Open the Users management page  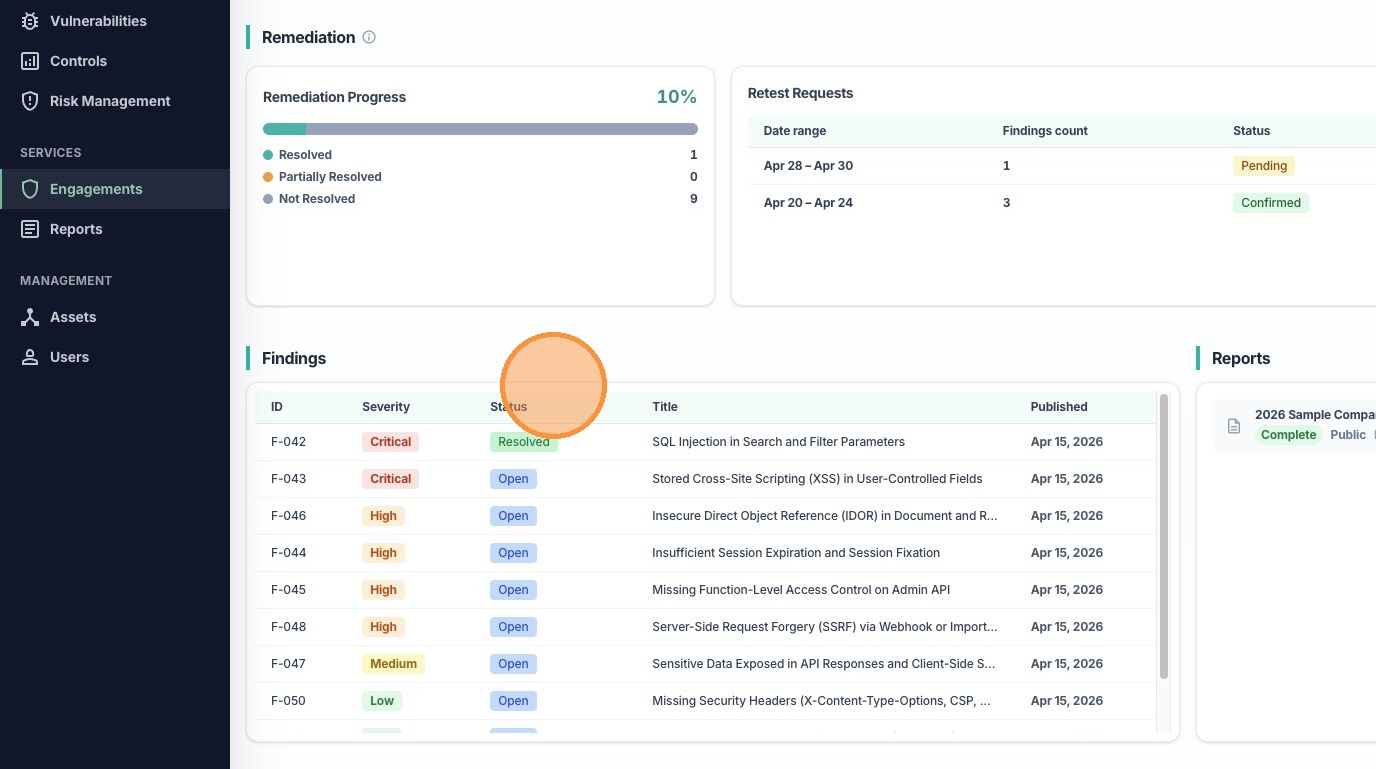pyautogui.click(x=69, y=357)
